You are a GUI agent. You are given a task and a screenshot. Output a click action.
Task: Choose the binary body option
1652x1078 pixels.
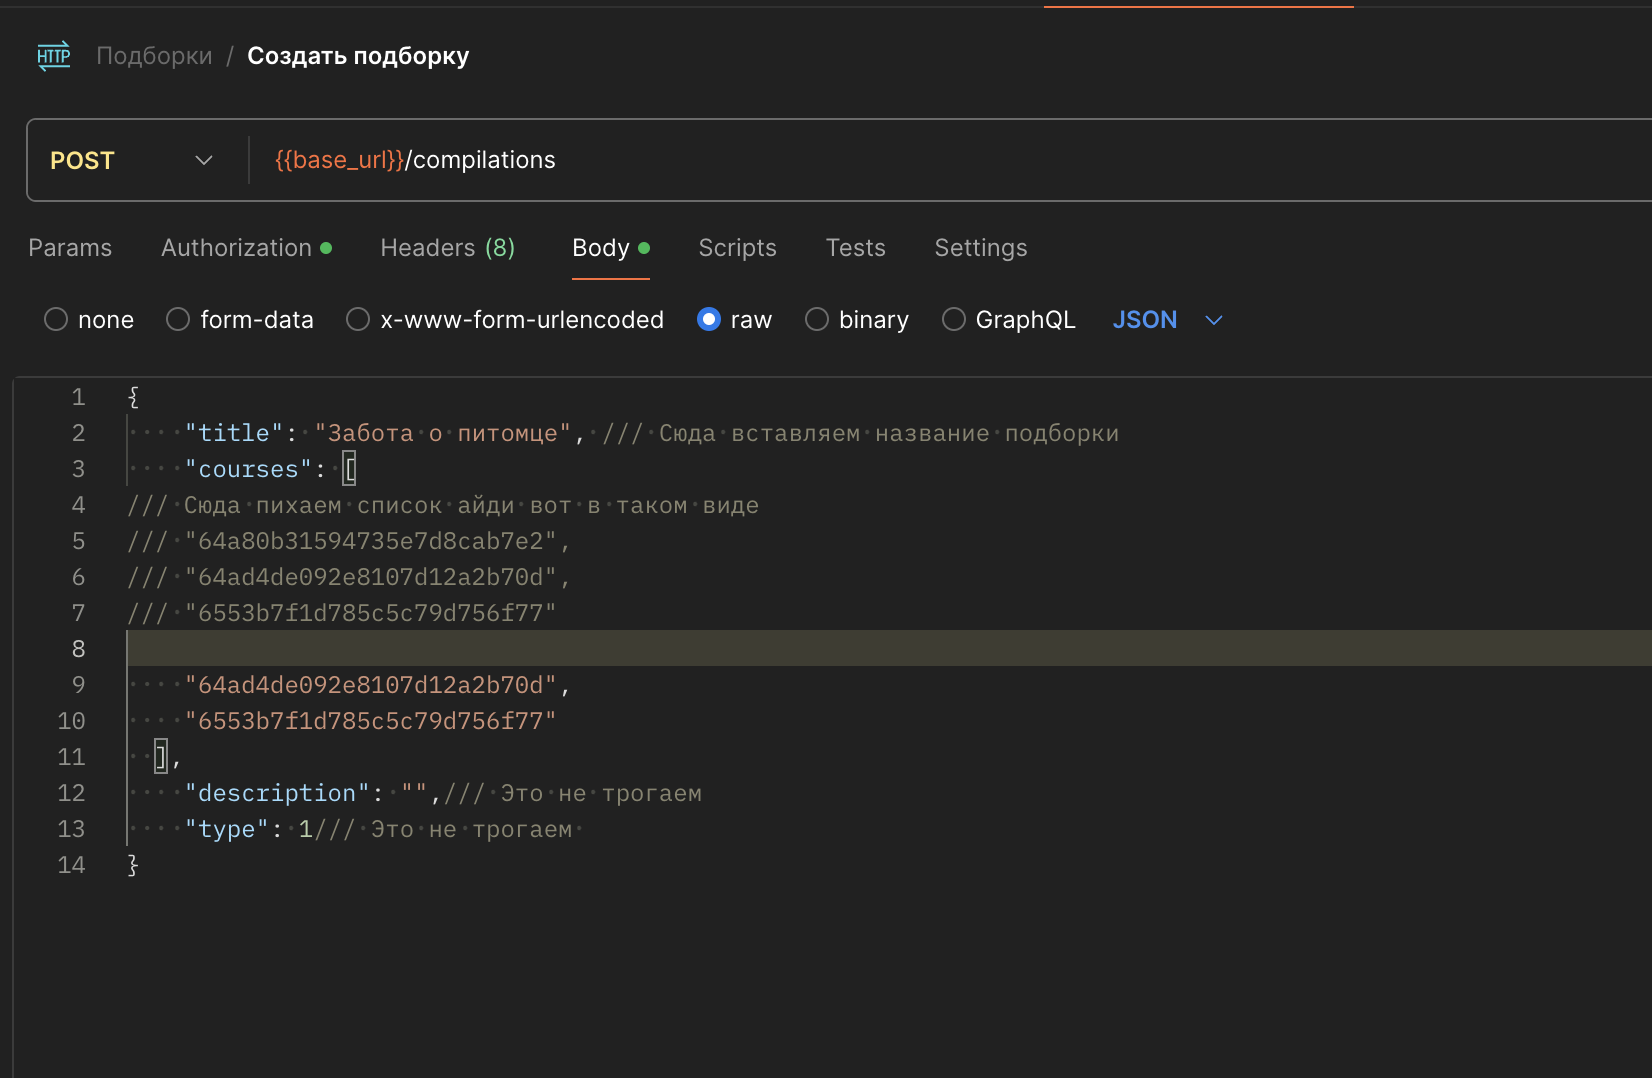(x=817, y=320)
